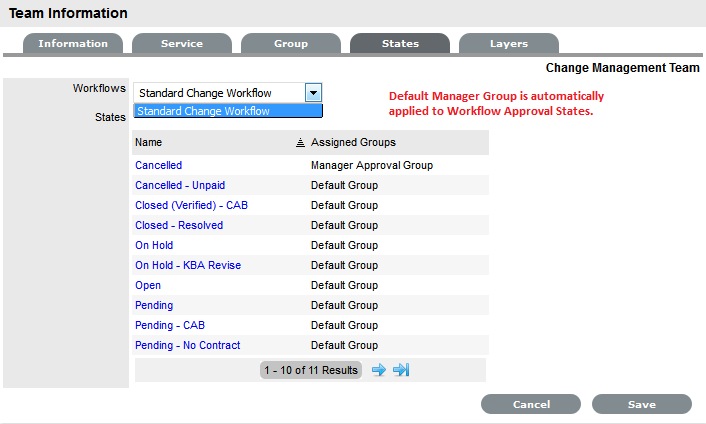
Task: Open Closed (Verified) - CAB state
Action: coord(191,205)
